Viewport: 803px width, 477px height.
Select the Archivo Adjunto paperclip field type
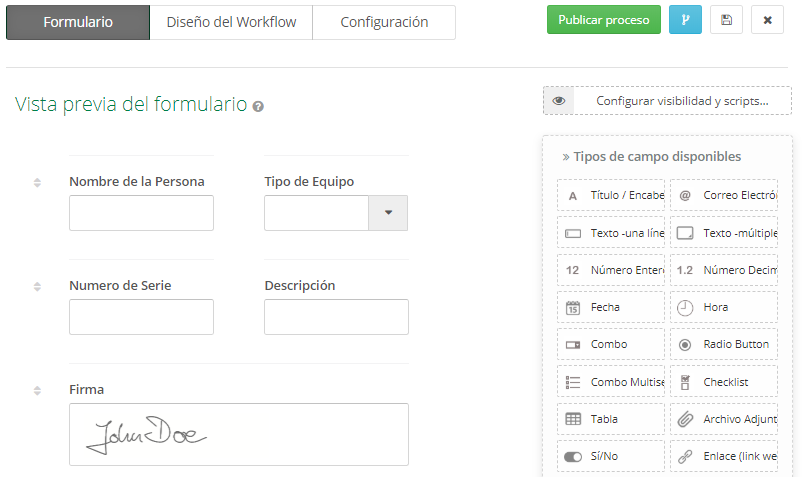(x=724, y=419)
